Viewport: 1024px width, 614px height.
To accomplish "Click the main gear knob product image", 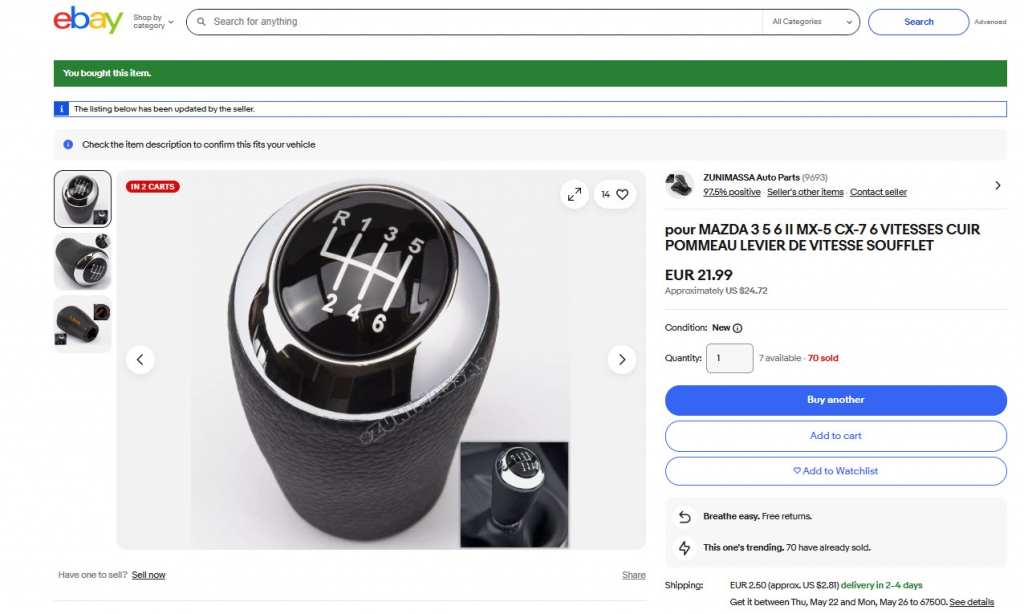I will click(x=381, y=359).
